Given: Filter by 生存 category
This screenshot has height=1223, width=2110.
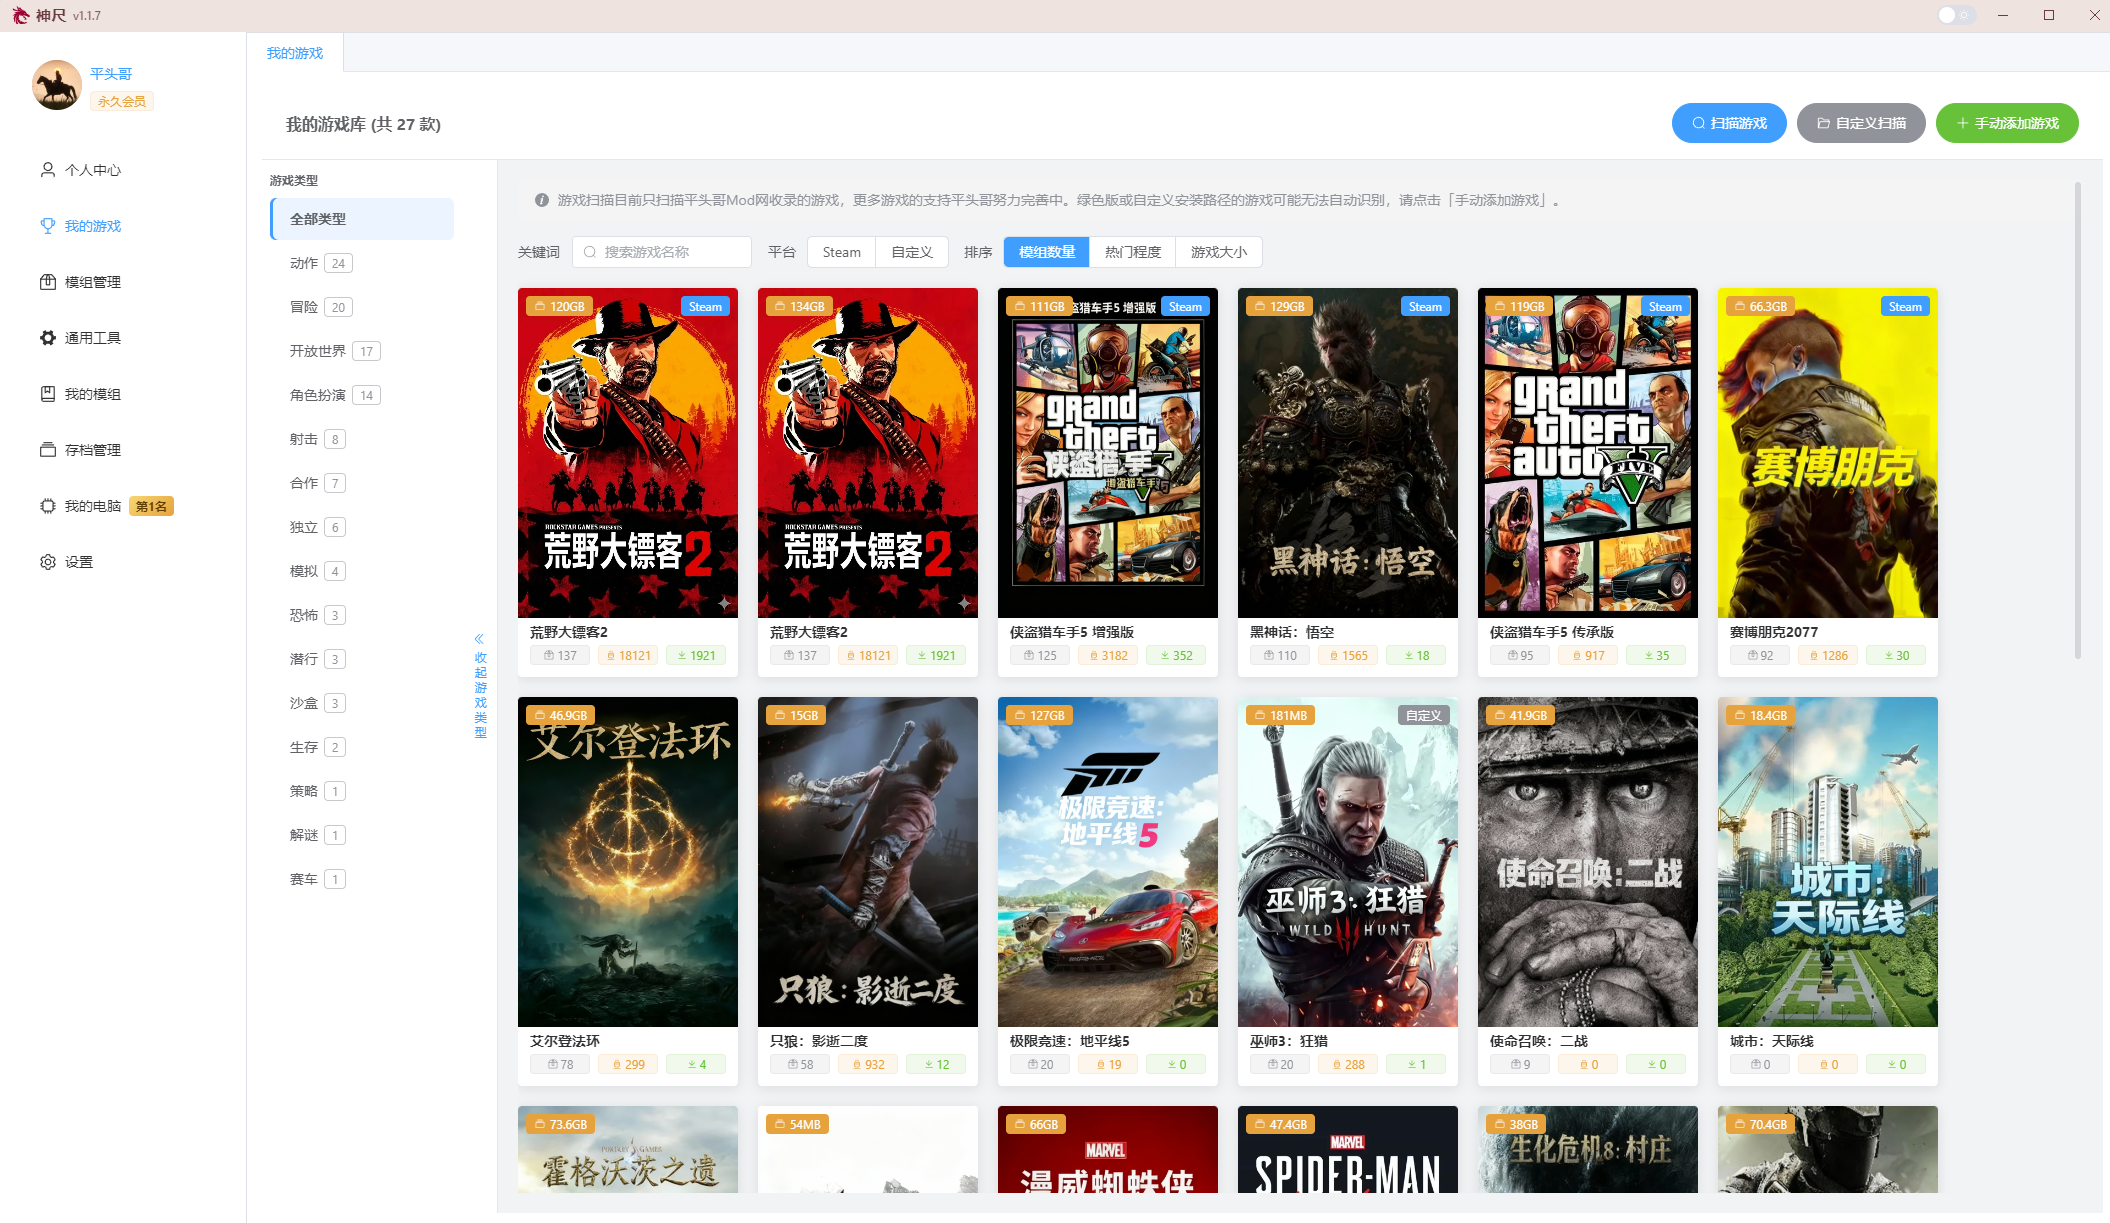Looking at the screenshot, I should click(x=318, y=747).
